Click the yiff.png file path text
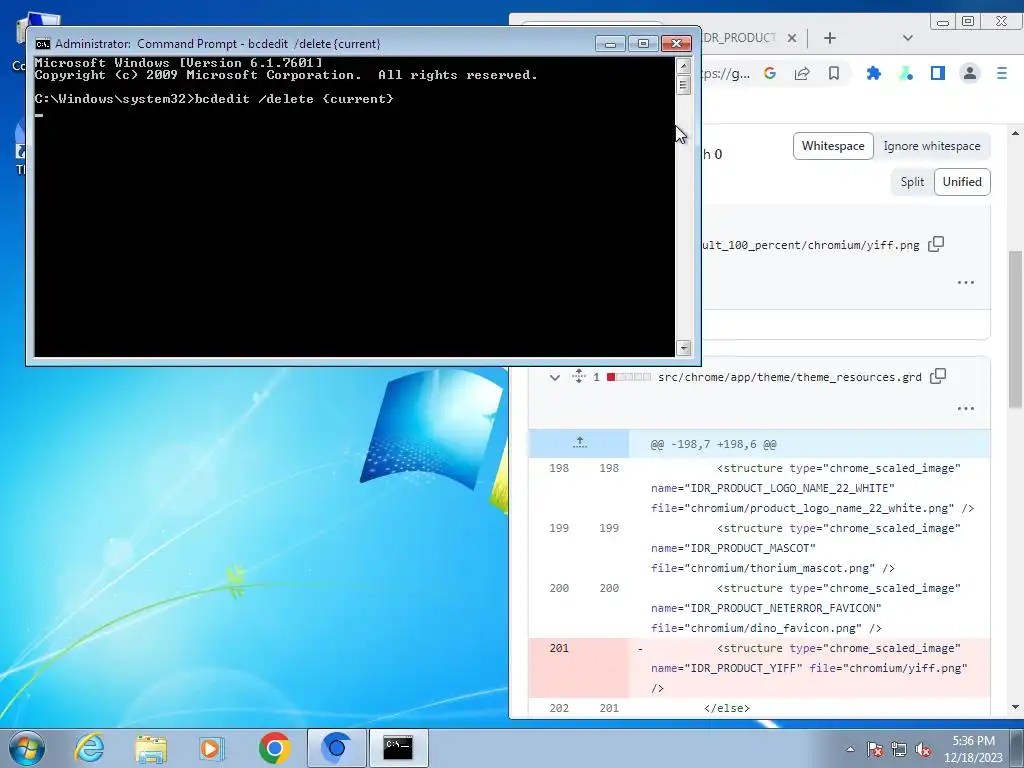Image resolution: width=1024 pixels, height=768 pixels. point(810,245)
